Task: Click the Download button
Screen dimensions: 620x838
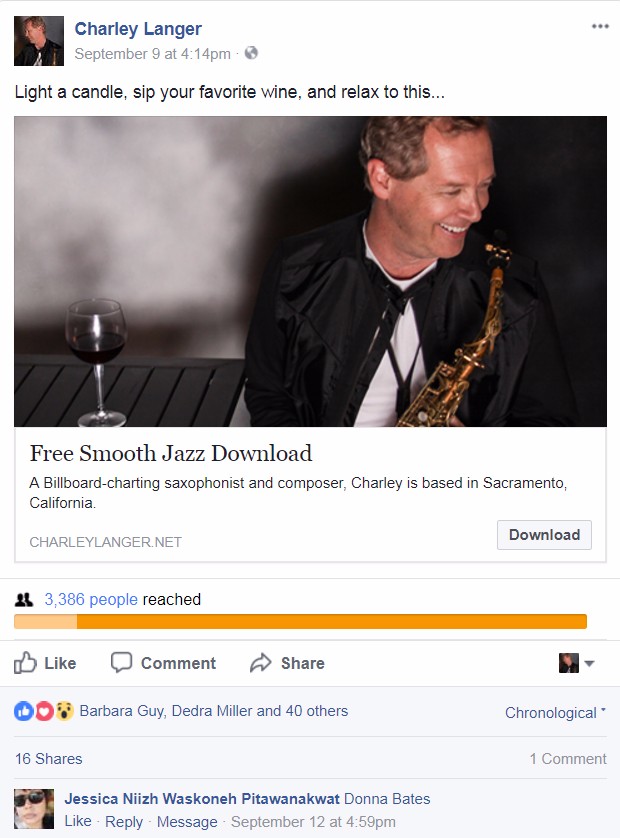Action: (x=544, y=535)
